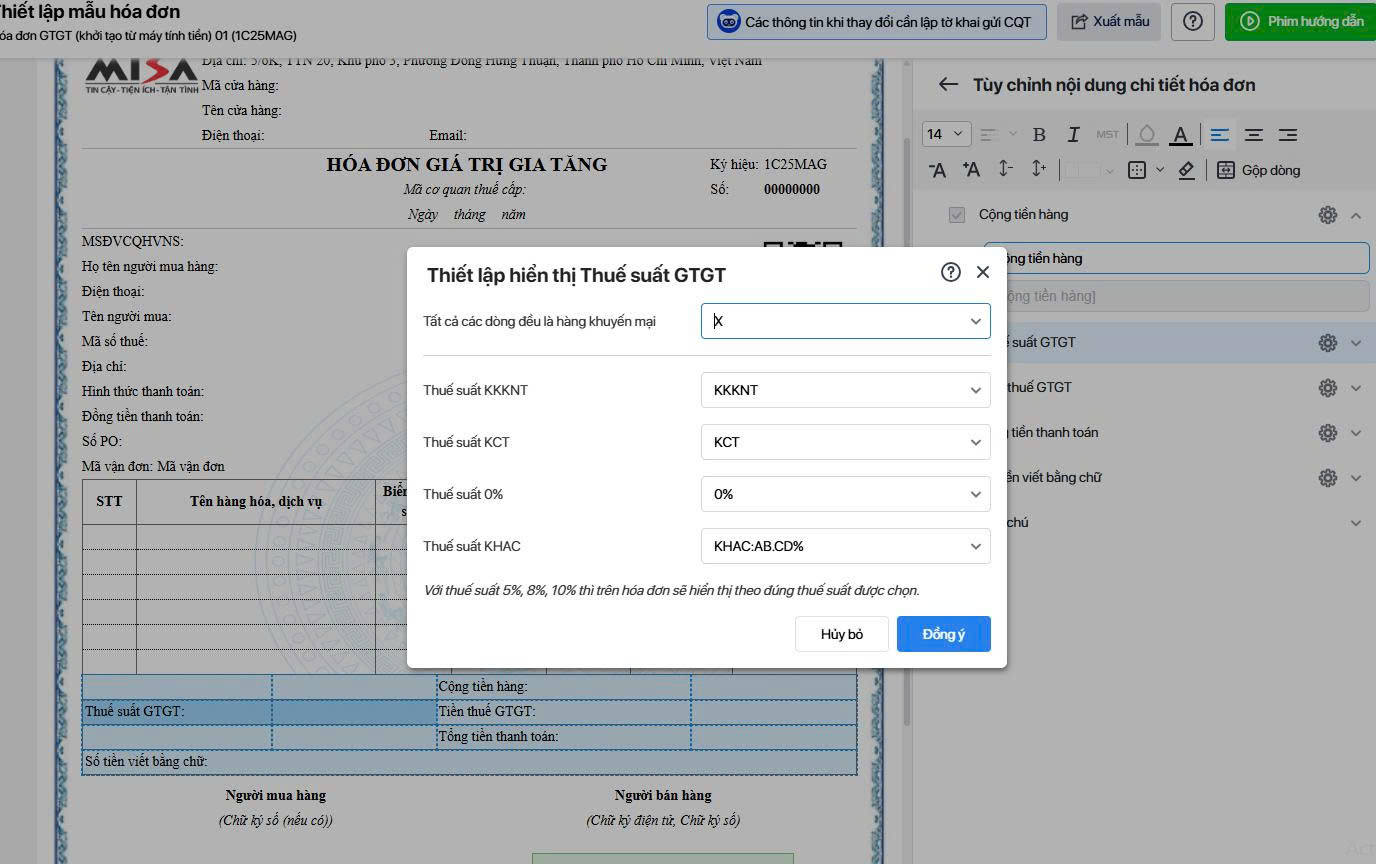Collapse the Cộng tiền hàng section
1376x864 pixels.
click(x=1356, y=215)
